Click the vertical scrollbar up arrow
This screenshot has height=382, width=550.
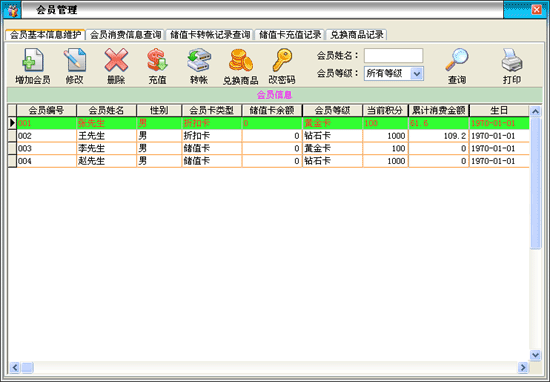[535, 111]
